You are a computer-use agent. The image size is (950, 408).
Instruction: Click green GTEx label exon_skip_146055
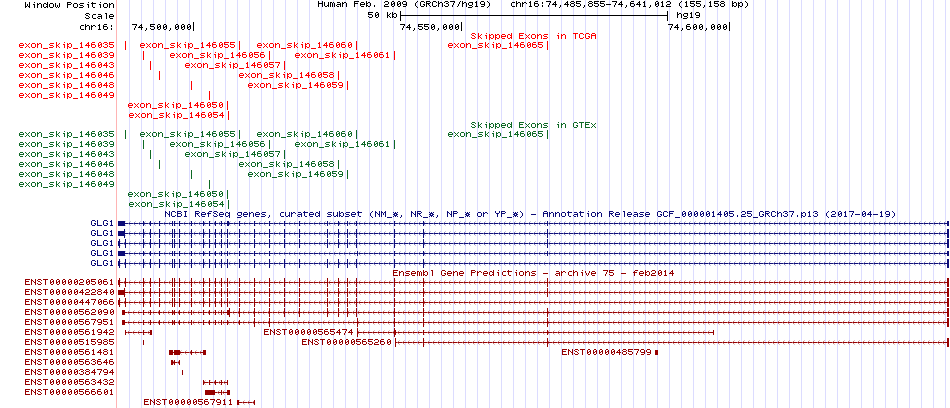tap(187, 134)
